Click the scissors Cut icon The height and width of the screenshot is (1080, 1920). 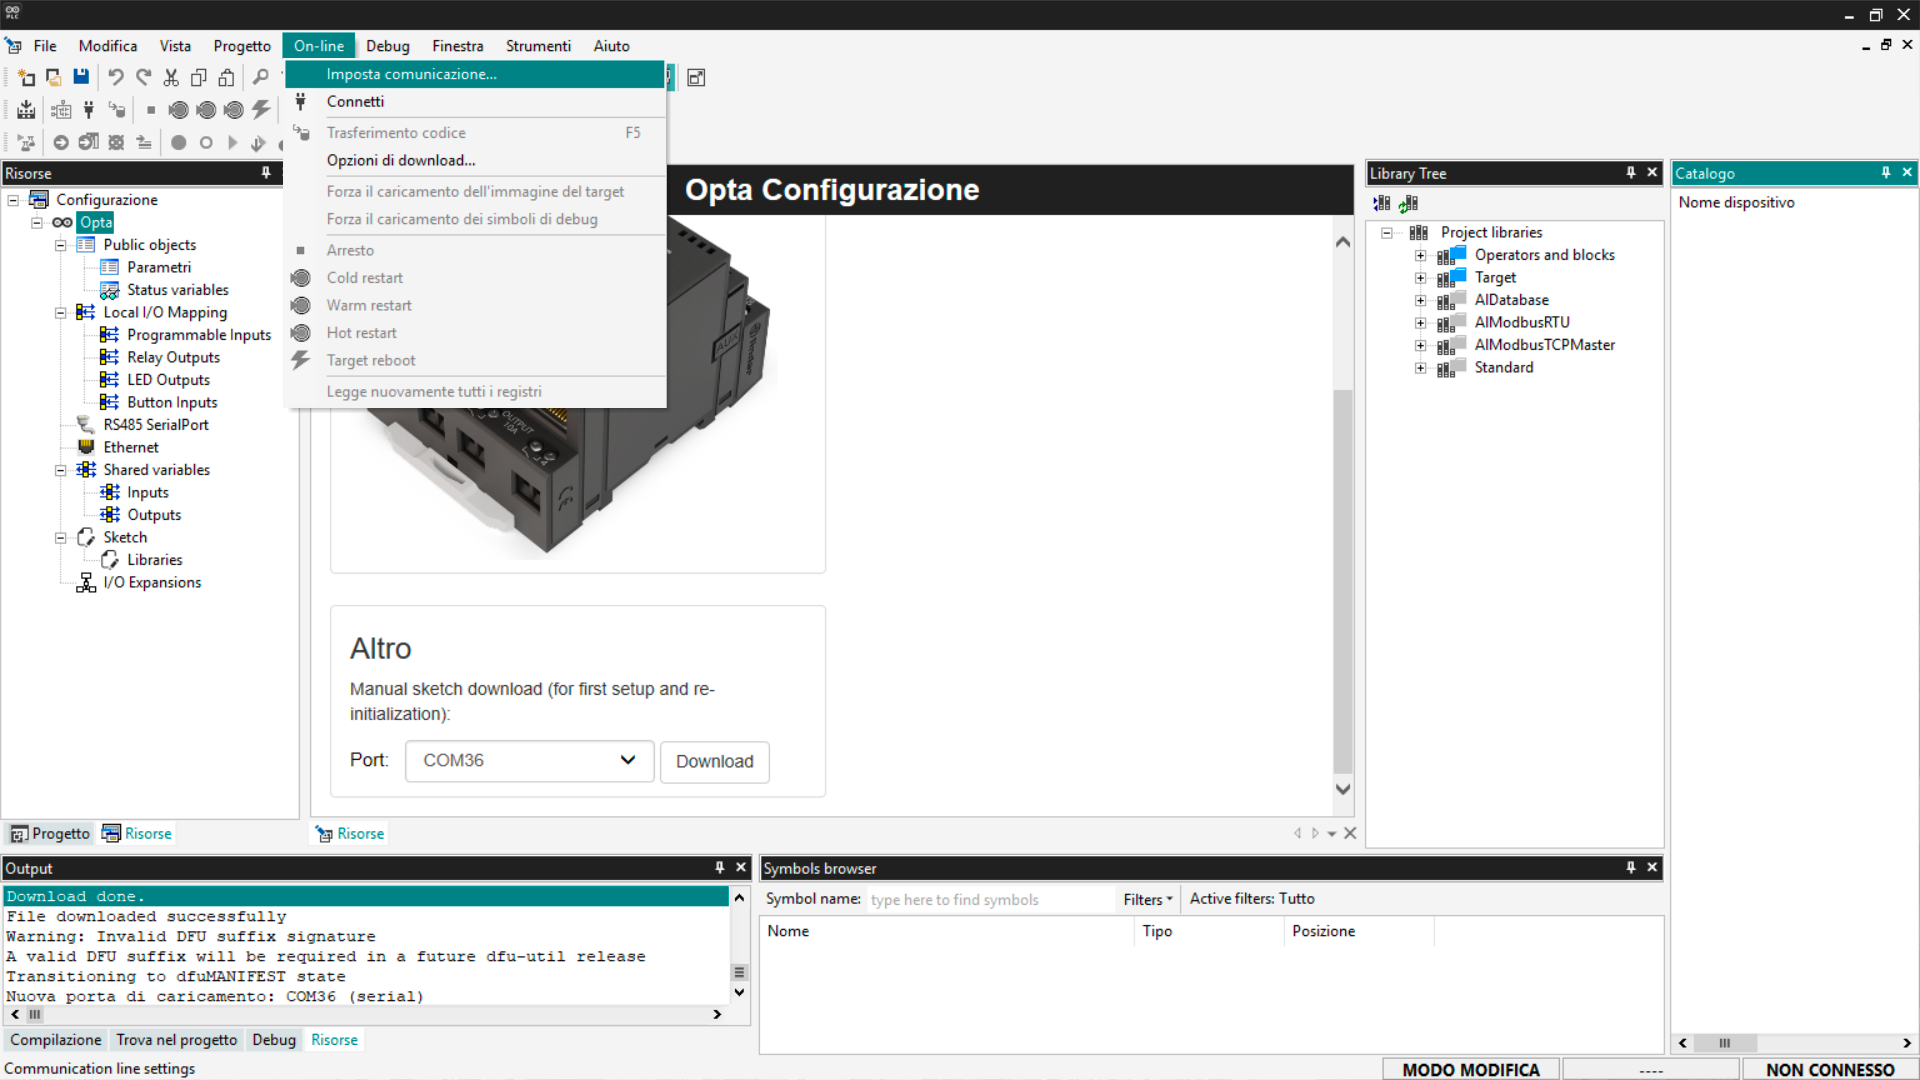coord(171,77)
